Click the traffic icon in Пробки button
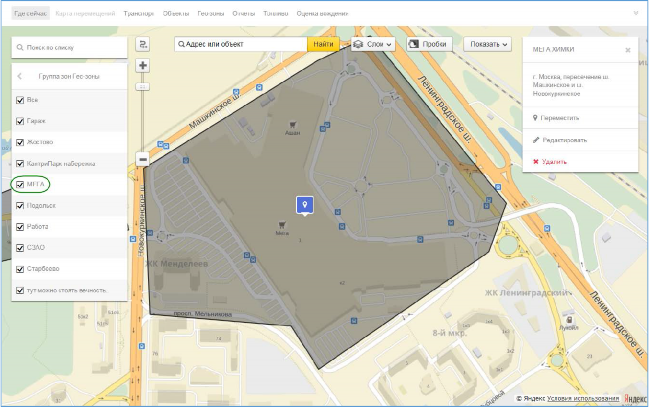The height and width of the screenshot is (407, 649). [414, 44]
